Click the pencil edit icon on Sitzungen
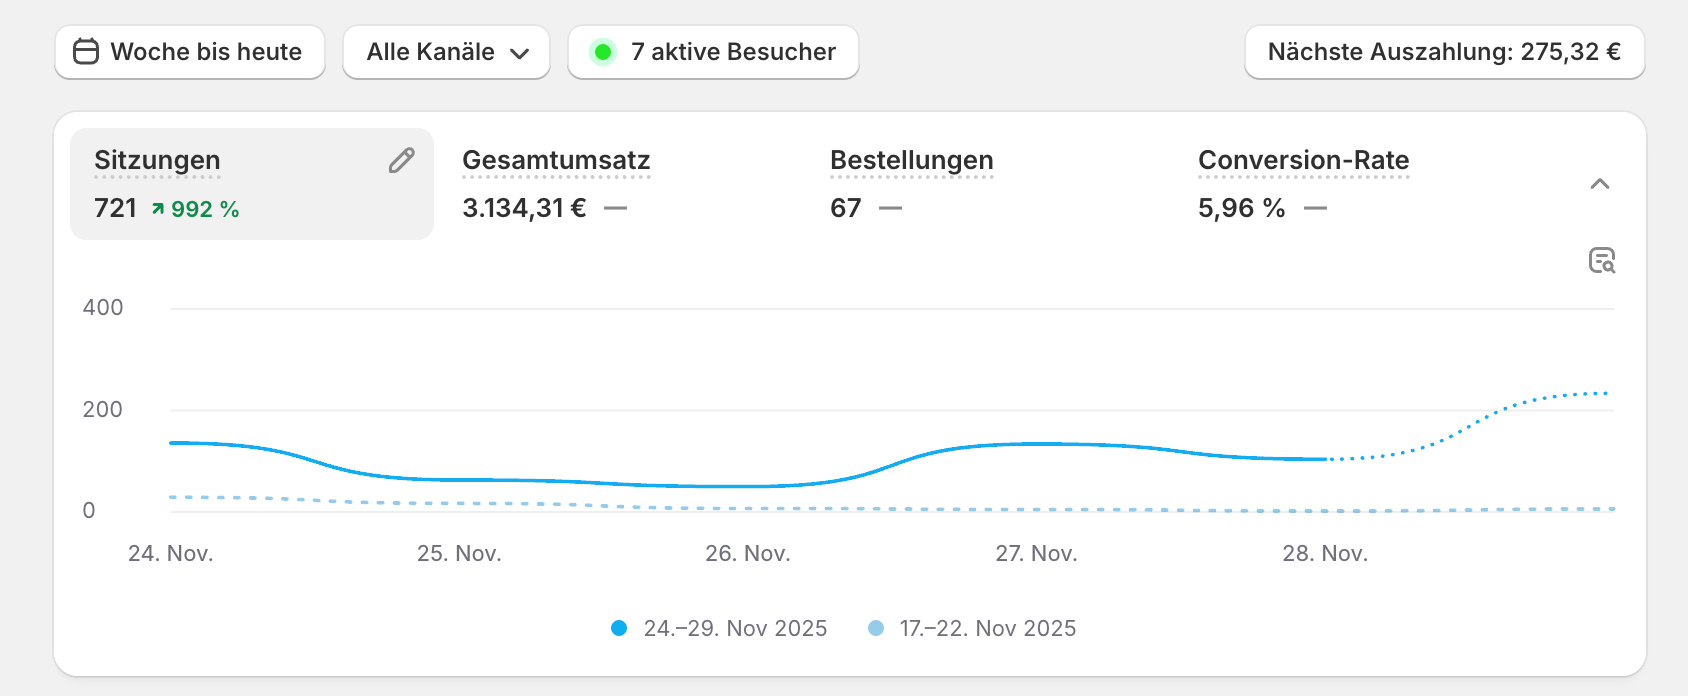Screen dimensions: 1688x696 tap(402, 160)
